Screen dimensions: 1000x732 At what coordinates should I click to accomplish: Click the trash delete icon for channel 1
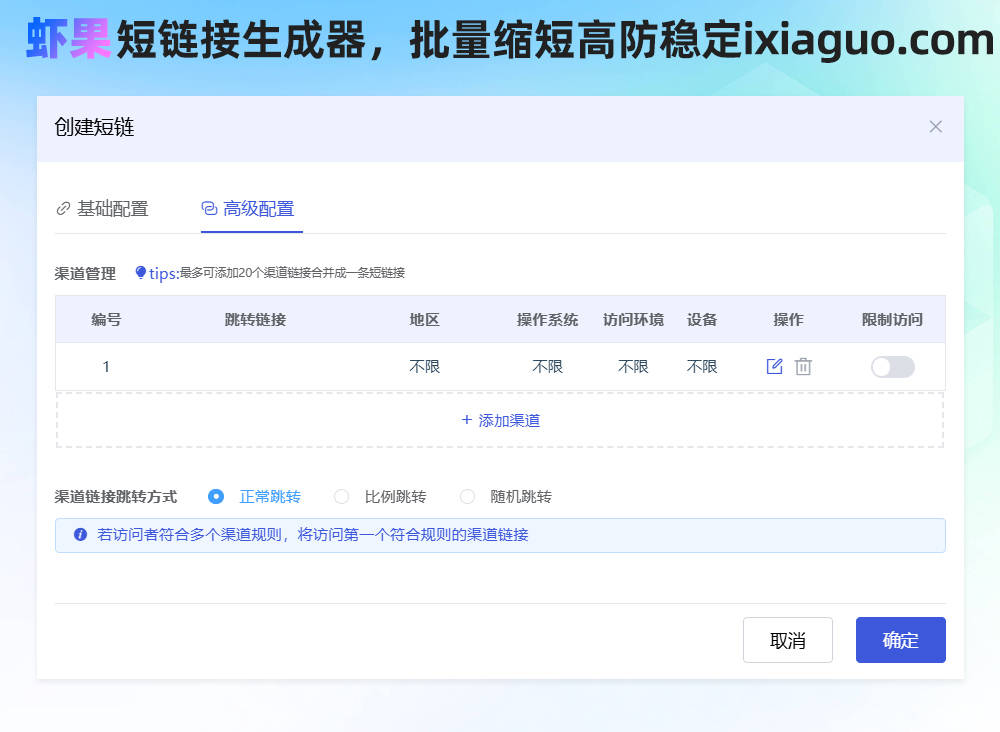(x=803, y=367)
